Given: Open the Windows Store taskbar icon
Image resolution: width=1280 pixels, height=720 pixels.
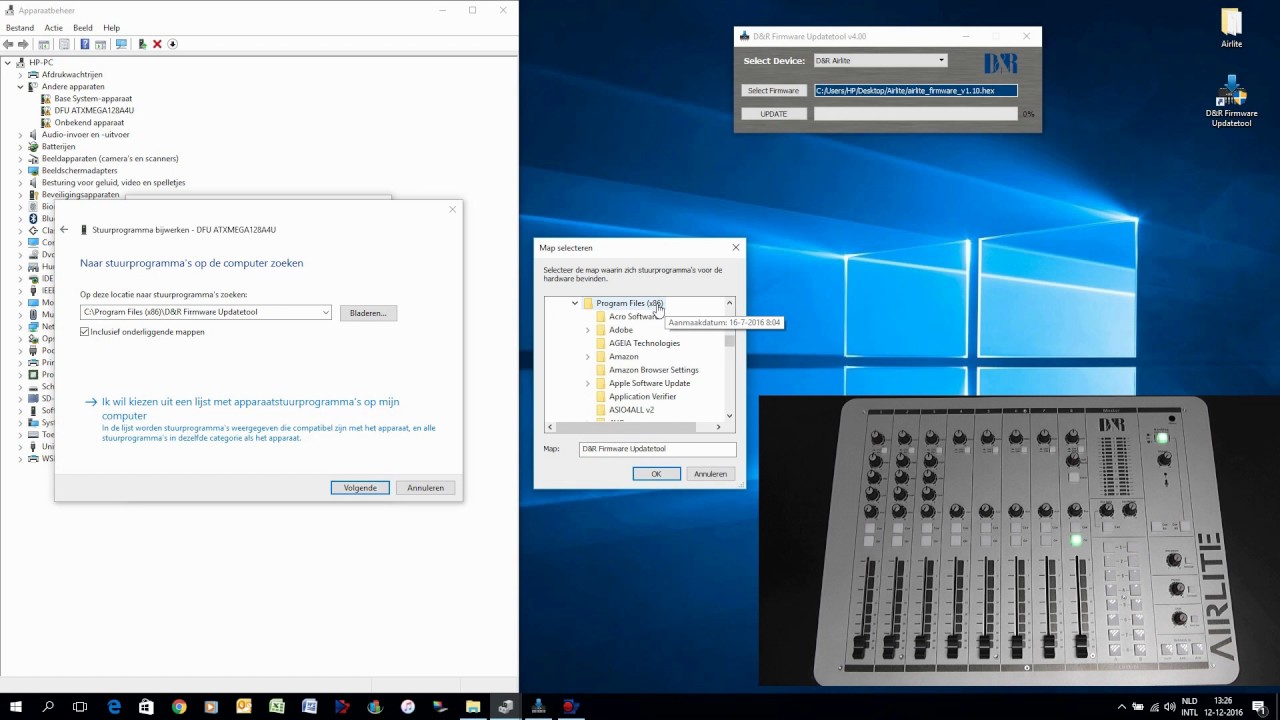Looking at the screenshot, I should tap(146, 707).
